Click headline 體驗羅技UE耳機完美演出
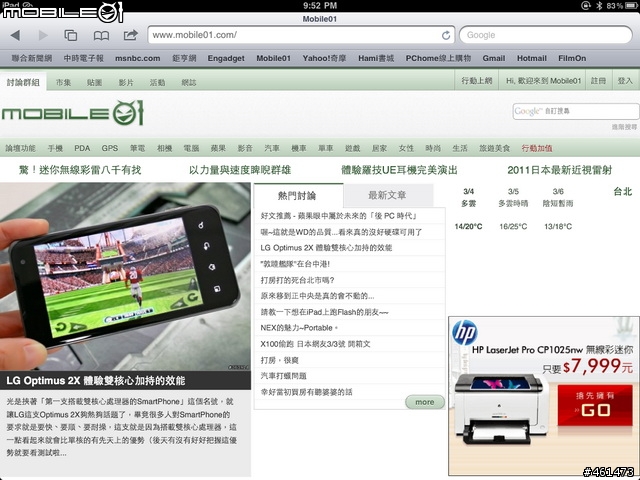 (399, 170)
